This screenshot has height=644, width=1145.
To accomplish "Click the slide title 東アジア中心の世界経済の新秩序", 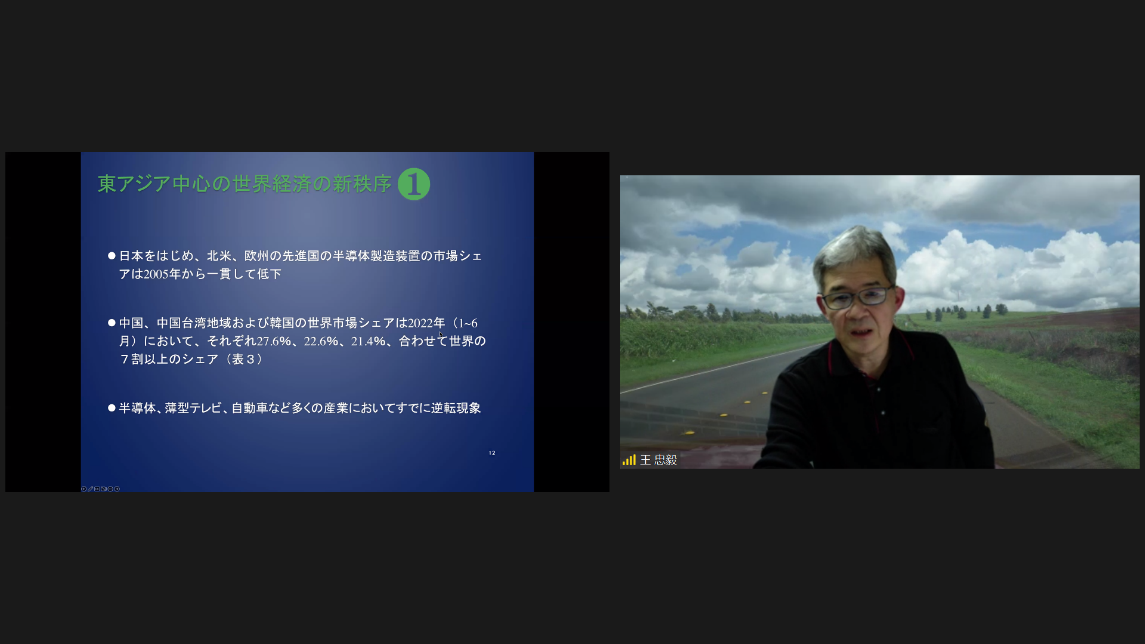I will click(244, 184).
